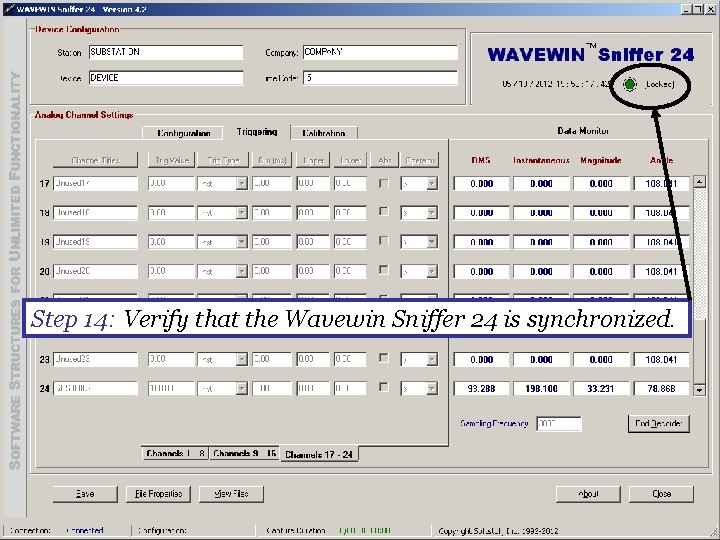
Task: Click the Device input field
Action: coord(166,78)
